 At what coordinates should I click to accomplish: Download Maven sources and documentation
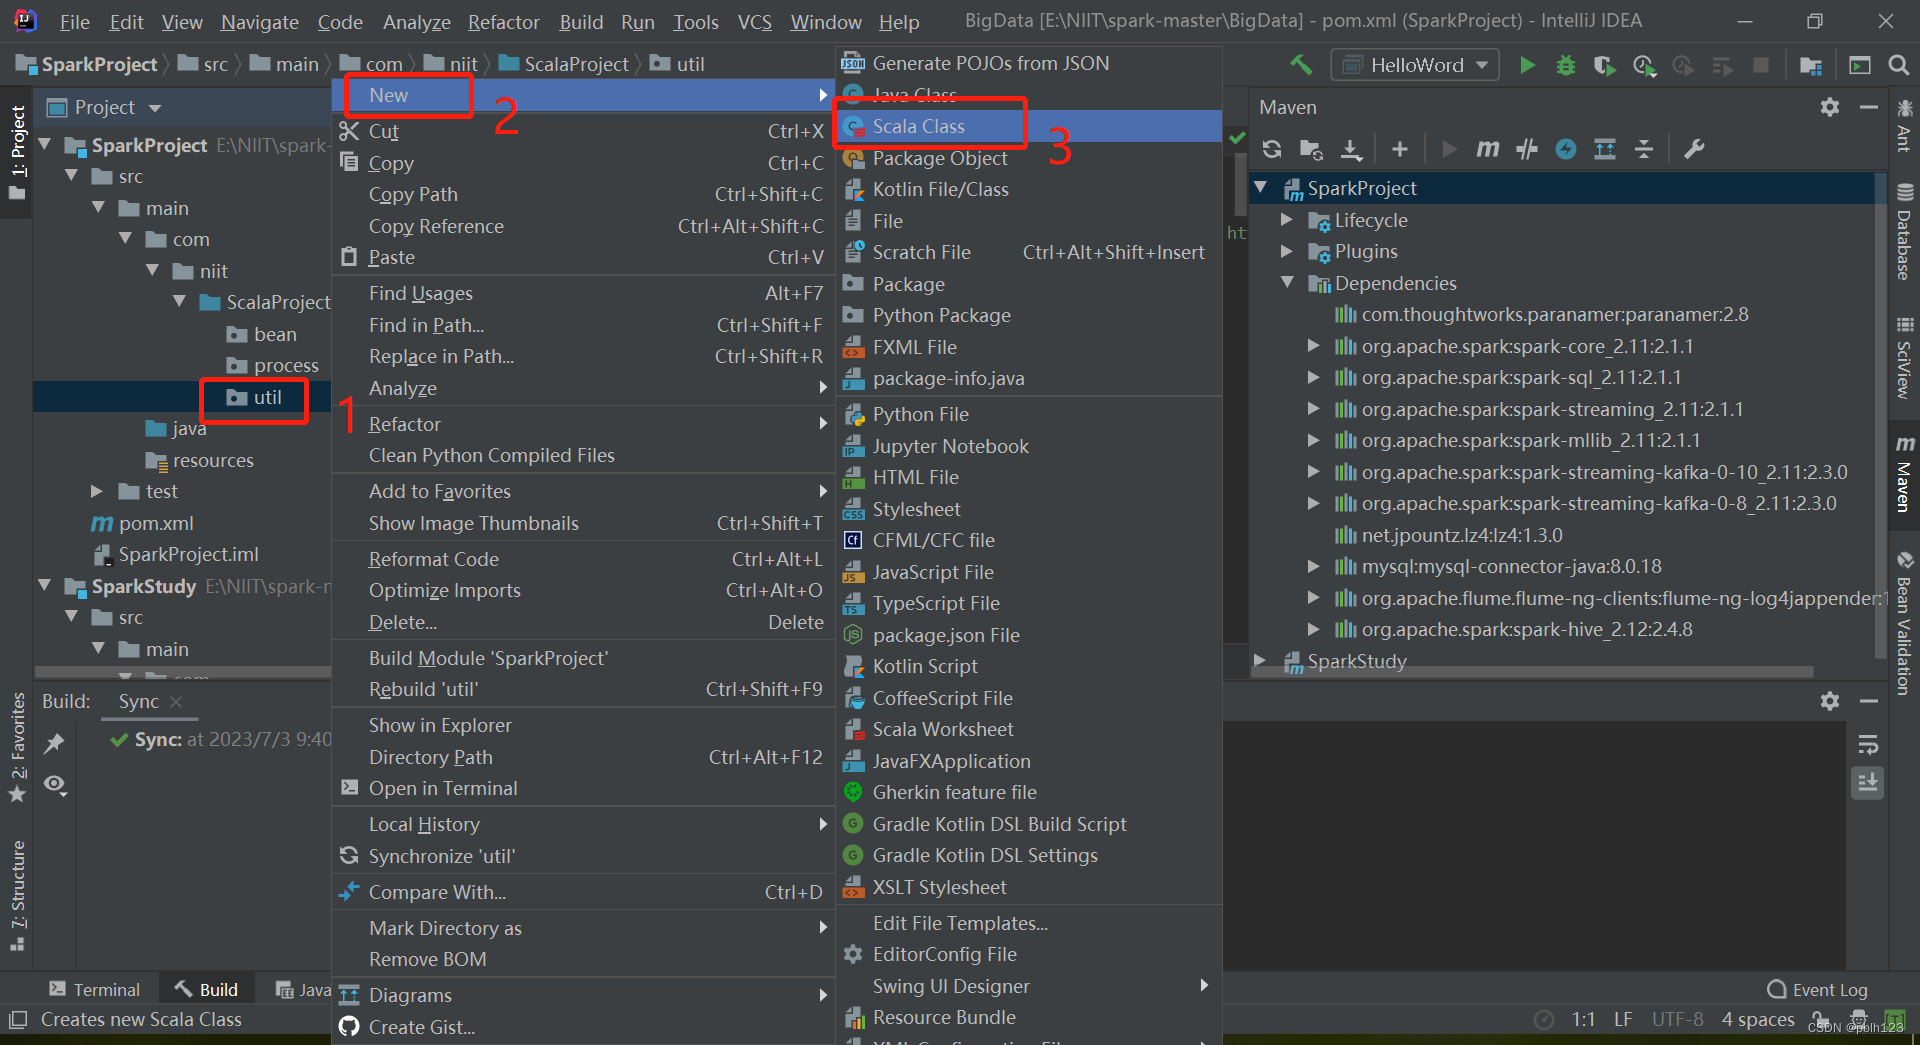click(x=1351, y=149)
